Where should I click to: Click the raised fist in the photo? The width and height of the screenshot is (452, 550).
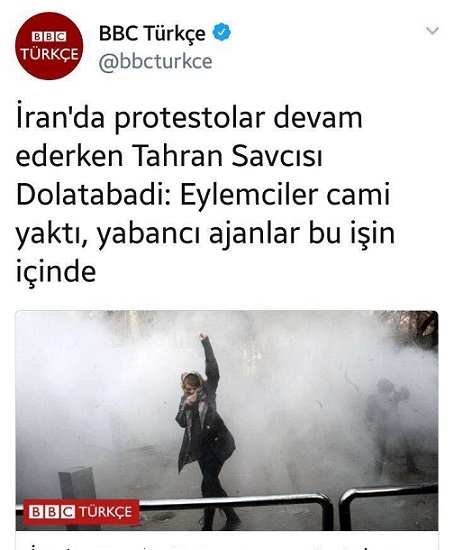(x=203, y=337)
